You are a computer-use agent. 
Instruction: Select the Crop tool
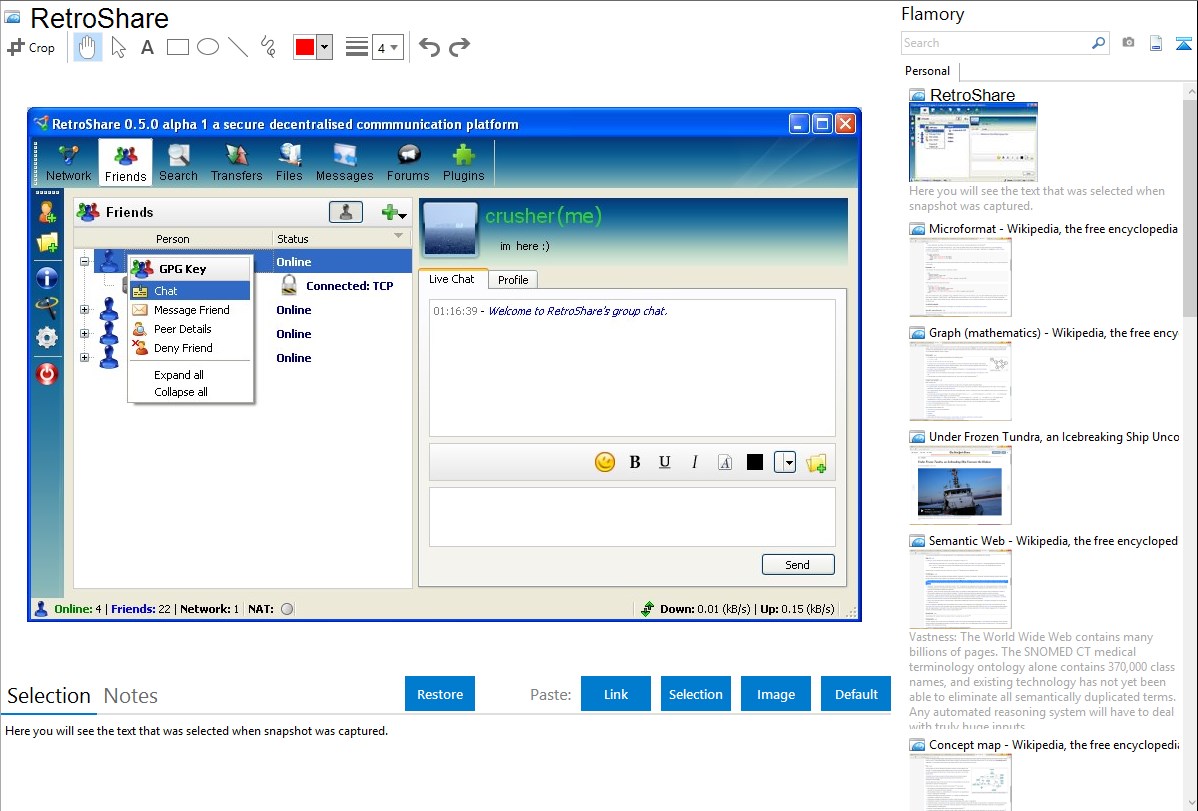click(31, 47)
